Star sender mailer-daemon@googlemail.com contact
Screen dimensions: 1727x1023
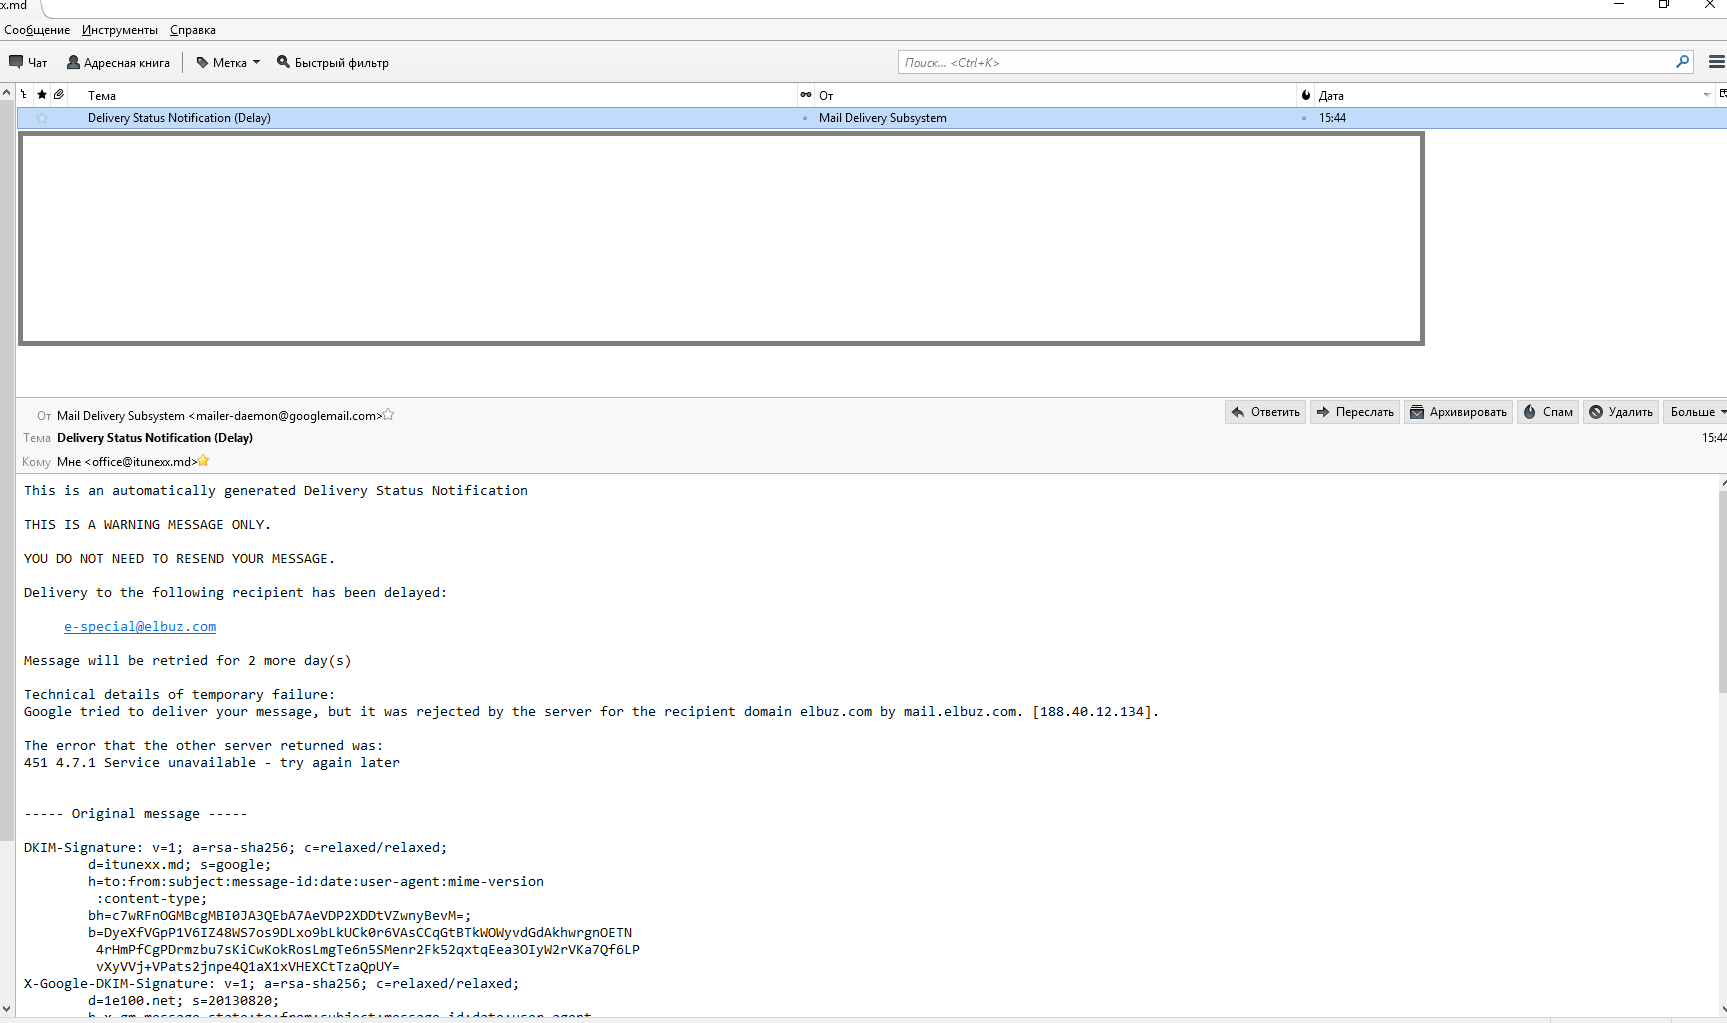[x=389, y=415]
